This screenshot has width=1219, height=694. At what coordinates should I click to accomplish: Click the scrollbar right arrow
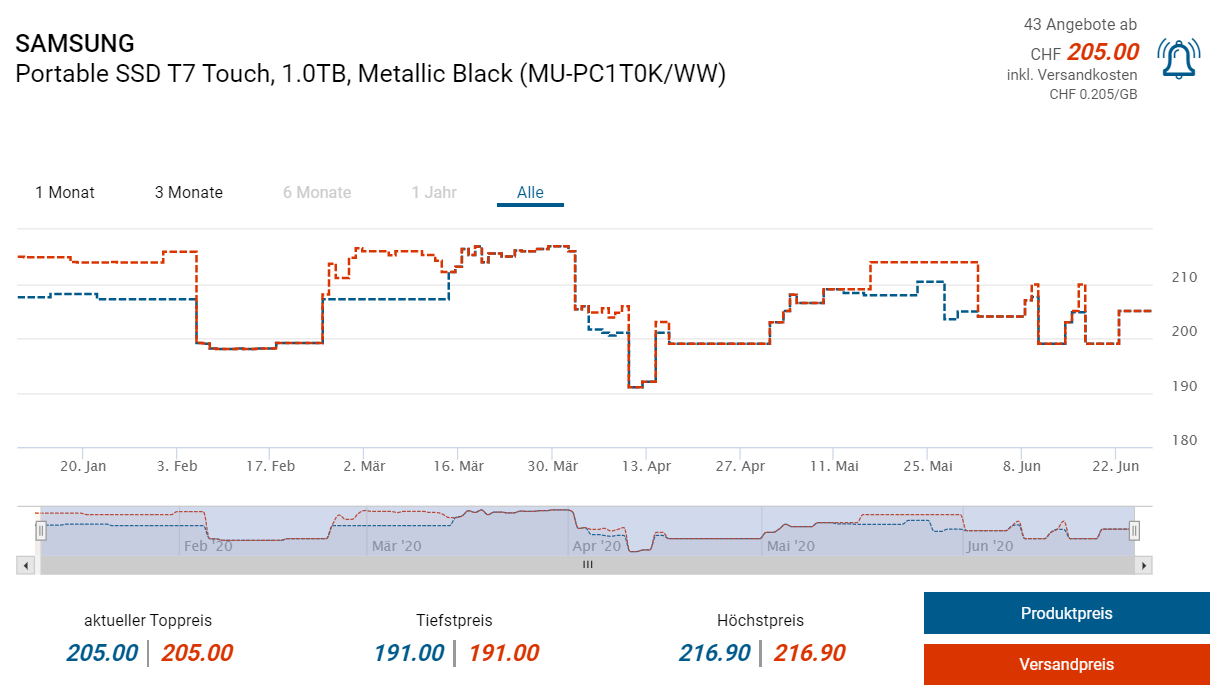tap(1144, 565)
